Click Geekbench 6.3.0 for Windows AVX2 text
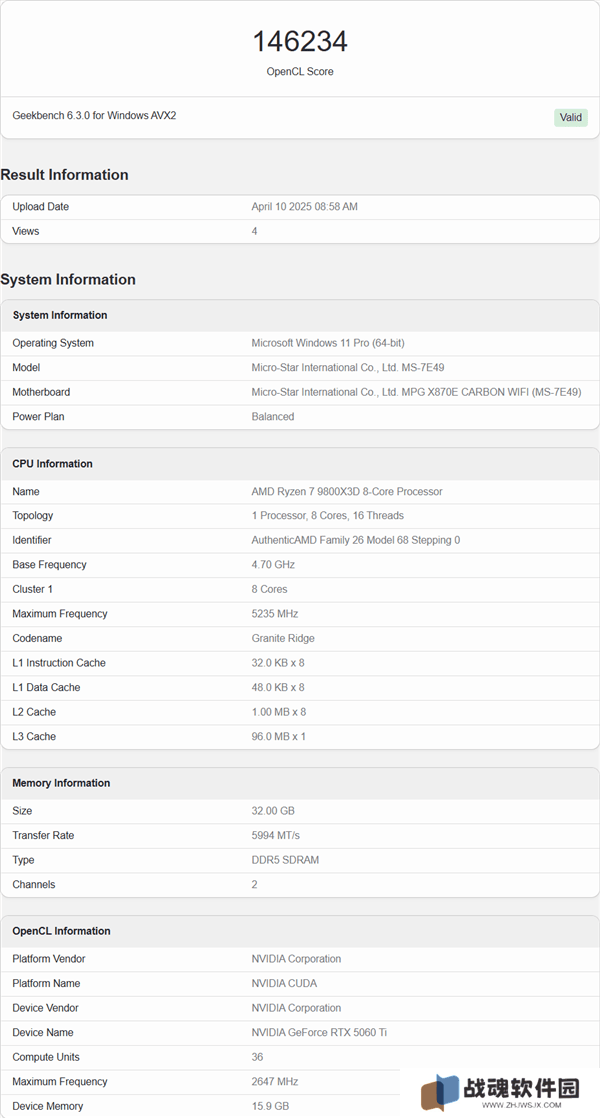Image resolution: width=600 pixels, height=1118 pixels. click(x=94, y=116)
